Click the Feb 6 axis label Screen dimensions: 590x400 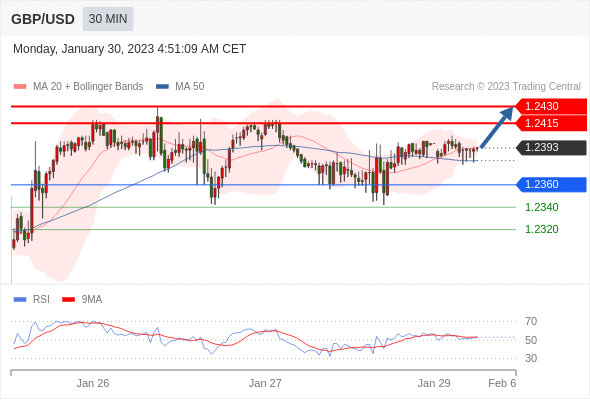(502, 383)
